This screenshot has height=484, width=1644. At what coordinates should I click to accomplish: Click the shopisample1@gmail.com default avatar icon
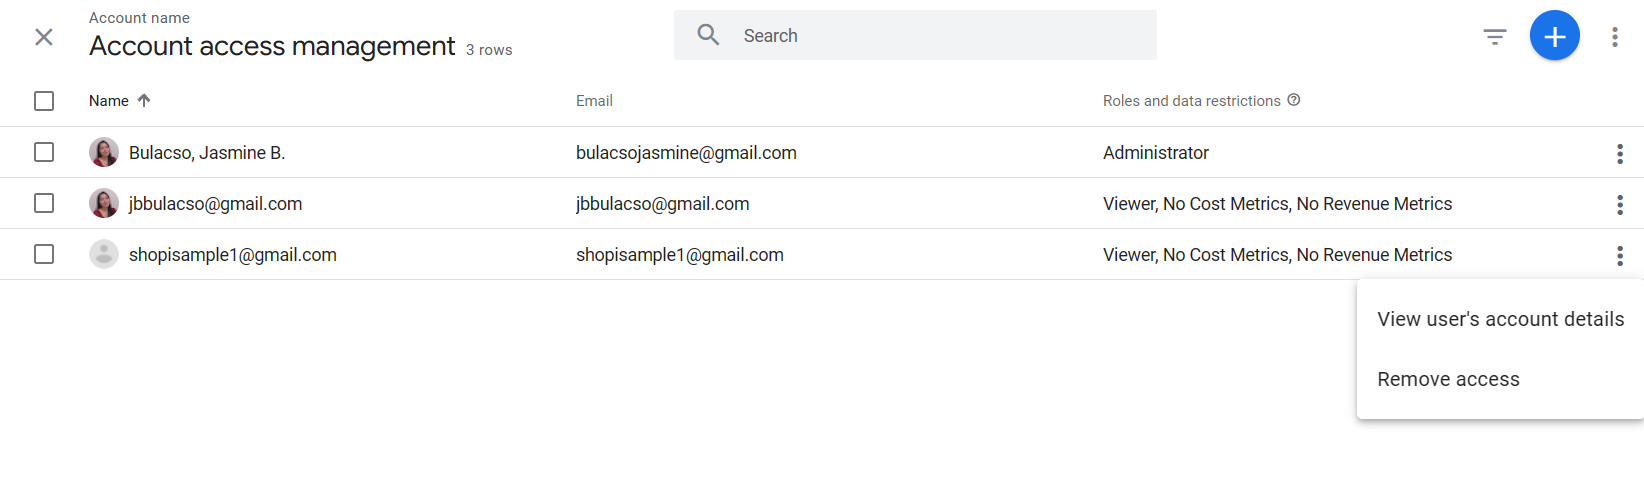[104, 254]
